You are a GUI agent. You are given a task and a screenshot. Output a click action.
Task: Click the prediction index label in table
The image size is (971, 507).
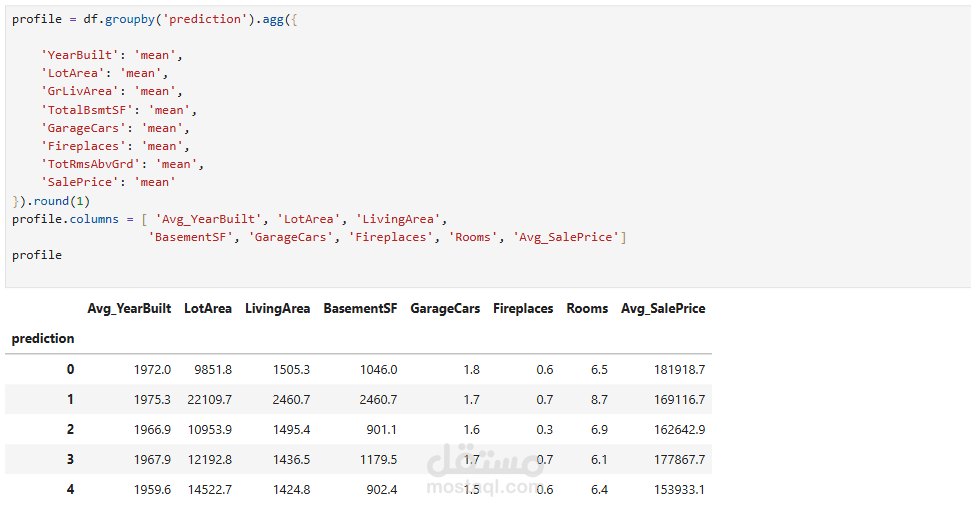click(x=43, y=339)
